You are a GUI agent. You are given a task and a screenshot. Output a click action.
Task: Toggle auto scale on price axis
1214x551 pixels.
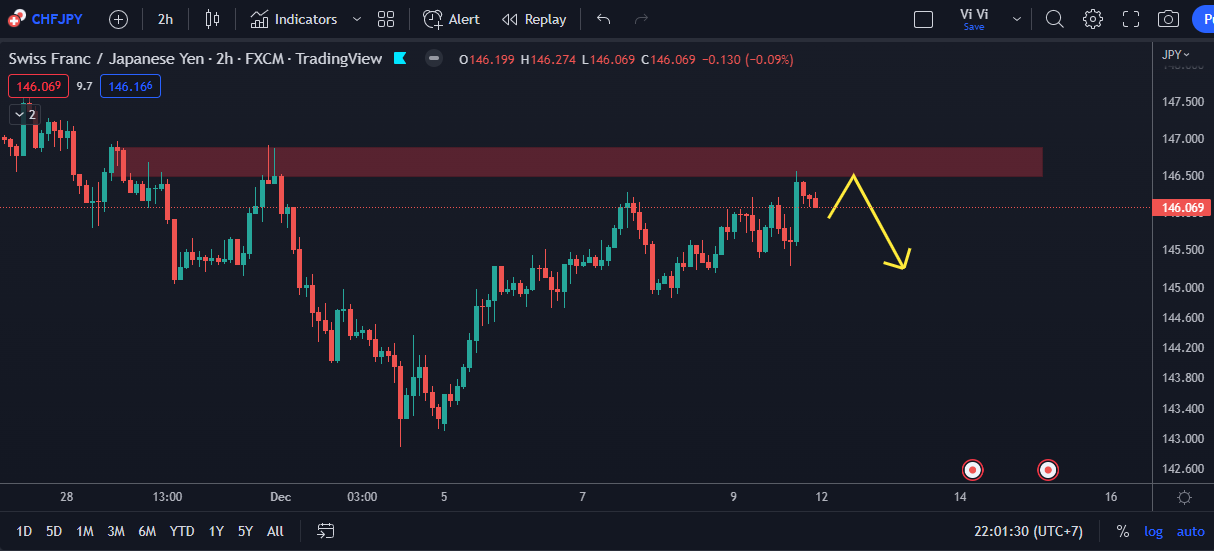(1190, 532)
